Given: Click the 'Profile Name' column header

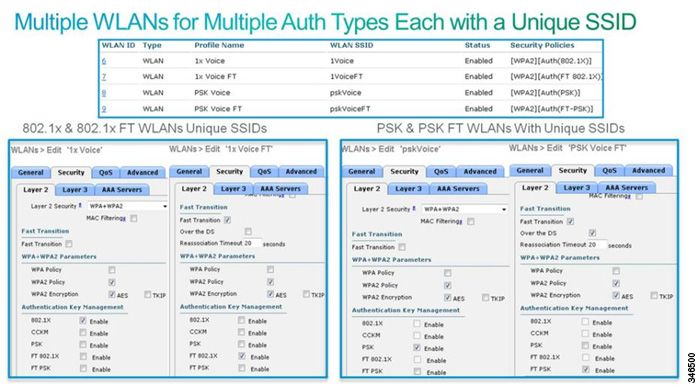Looking at the screenshot, I should point(219,45).
